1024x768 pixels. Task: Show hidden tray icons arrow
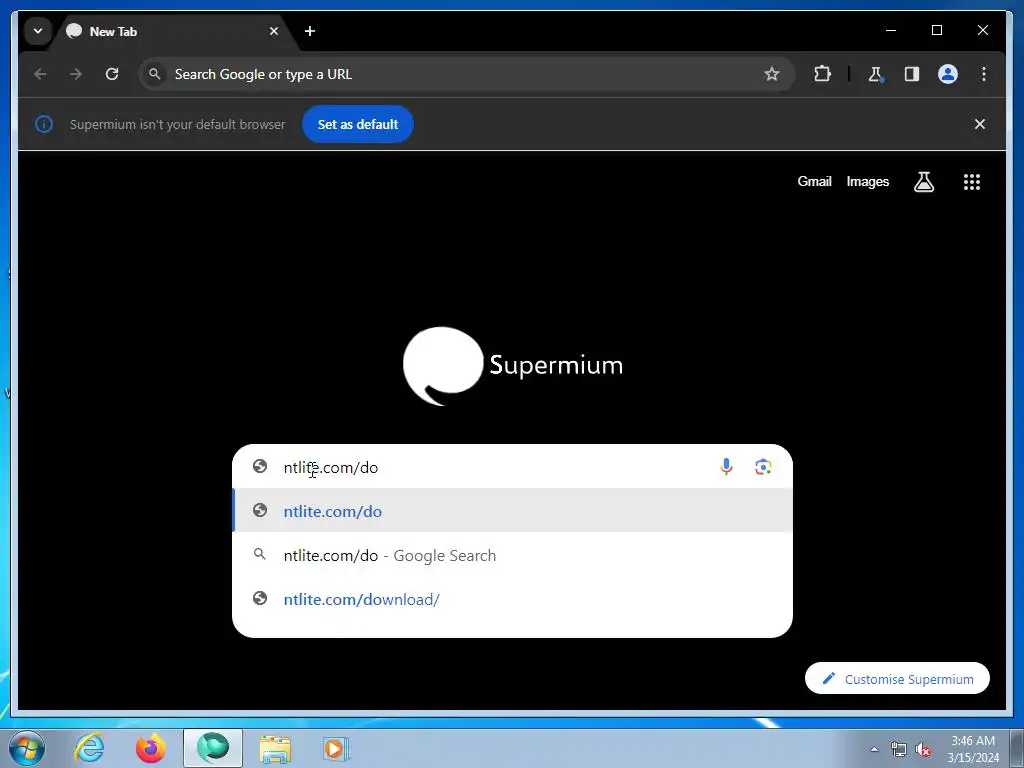coord(874,749)
